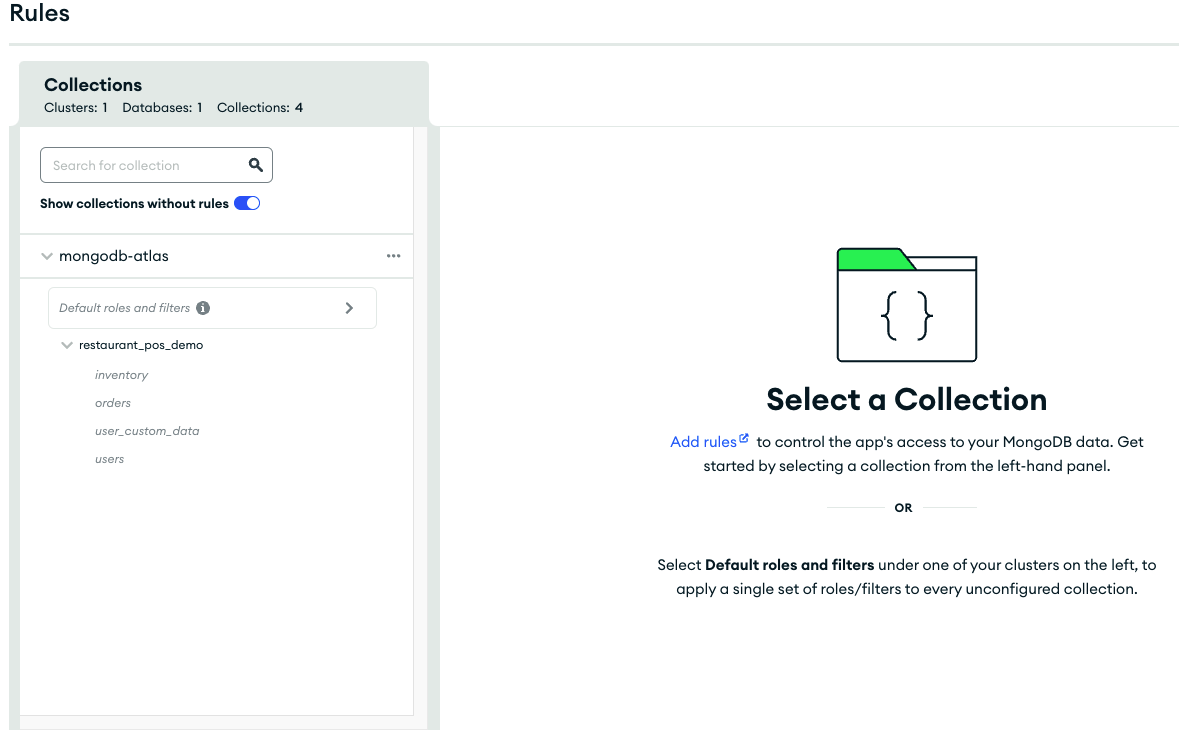
Task: Click the Rules page title
Action: [39, 13]
